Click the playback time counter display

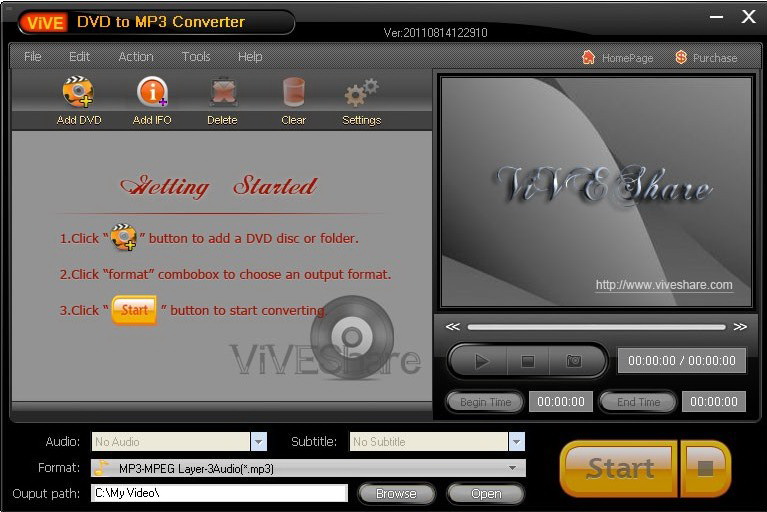(x=682, y=361)
